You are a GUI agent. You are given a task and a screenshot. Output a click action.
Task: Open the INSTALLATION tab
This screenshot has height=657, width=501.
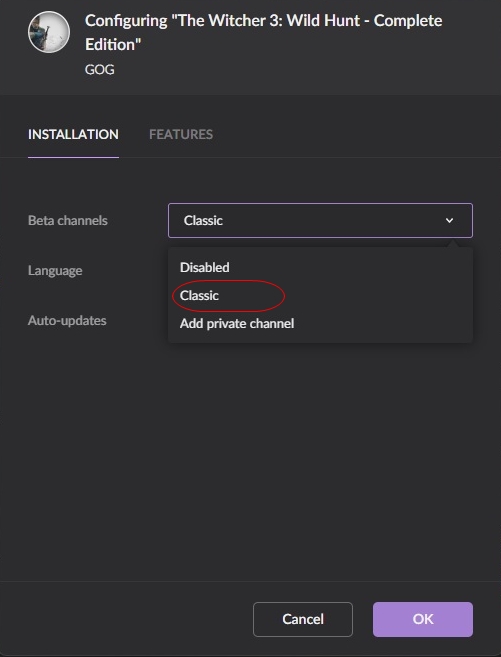point(73,135)
